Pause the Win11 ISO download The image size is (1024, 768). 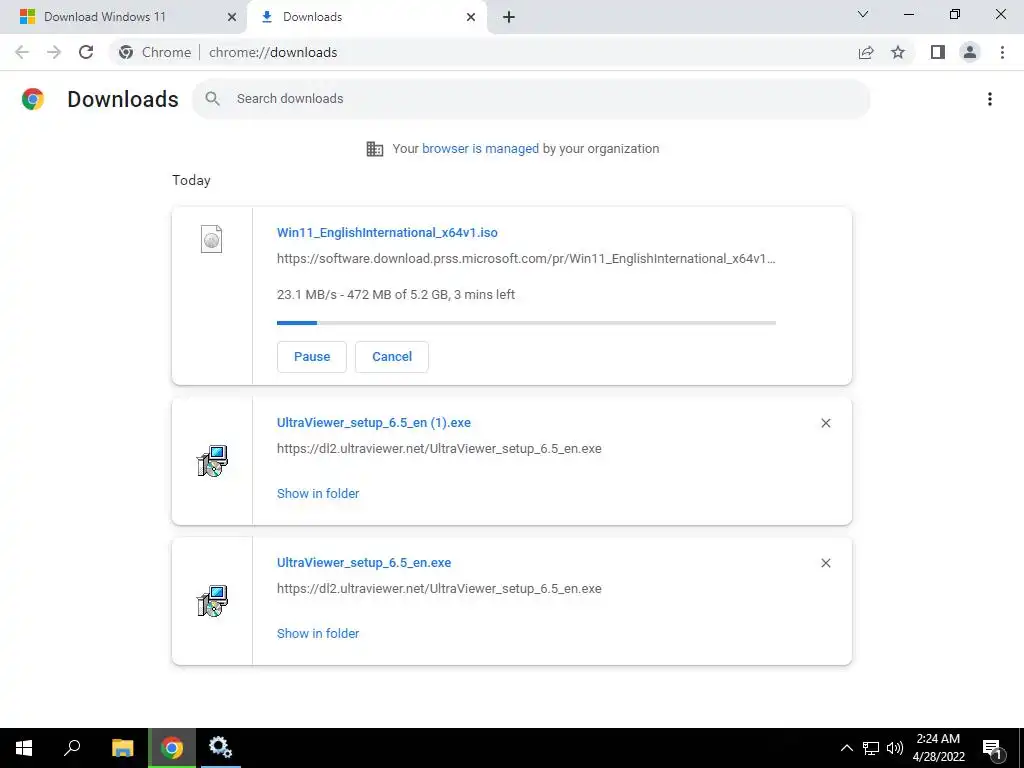(x=312, y=357)
